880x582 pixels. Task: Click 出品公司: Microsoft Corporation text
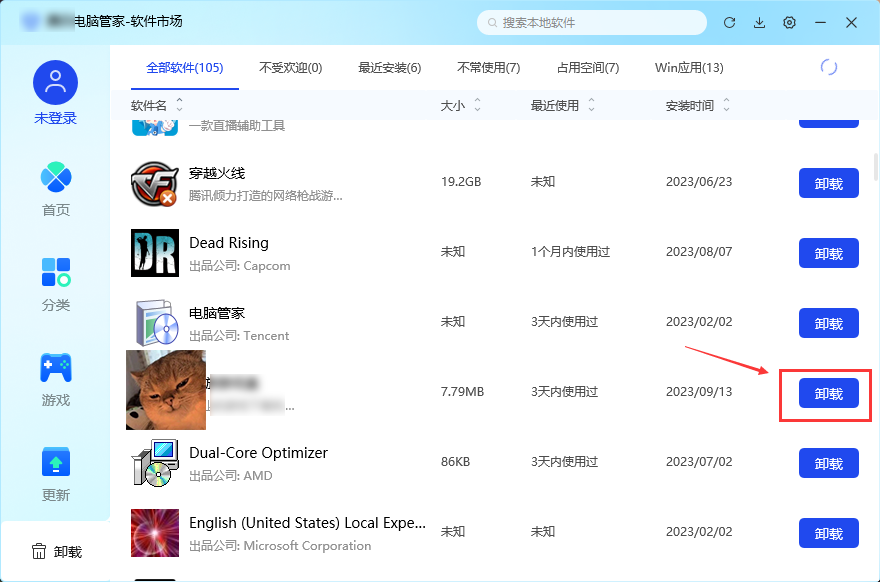click(280, 546)
